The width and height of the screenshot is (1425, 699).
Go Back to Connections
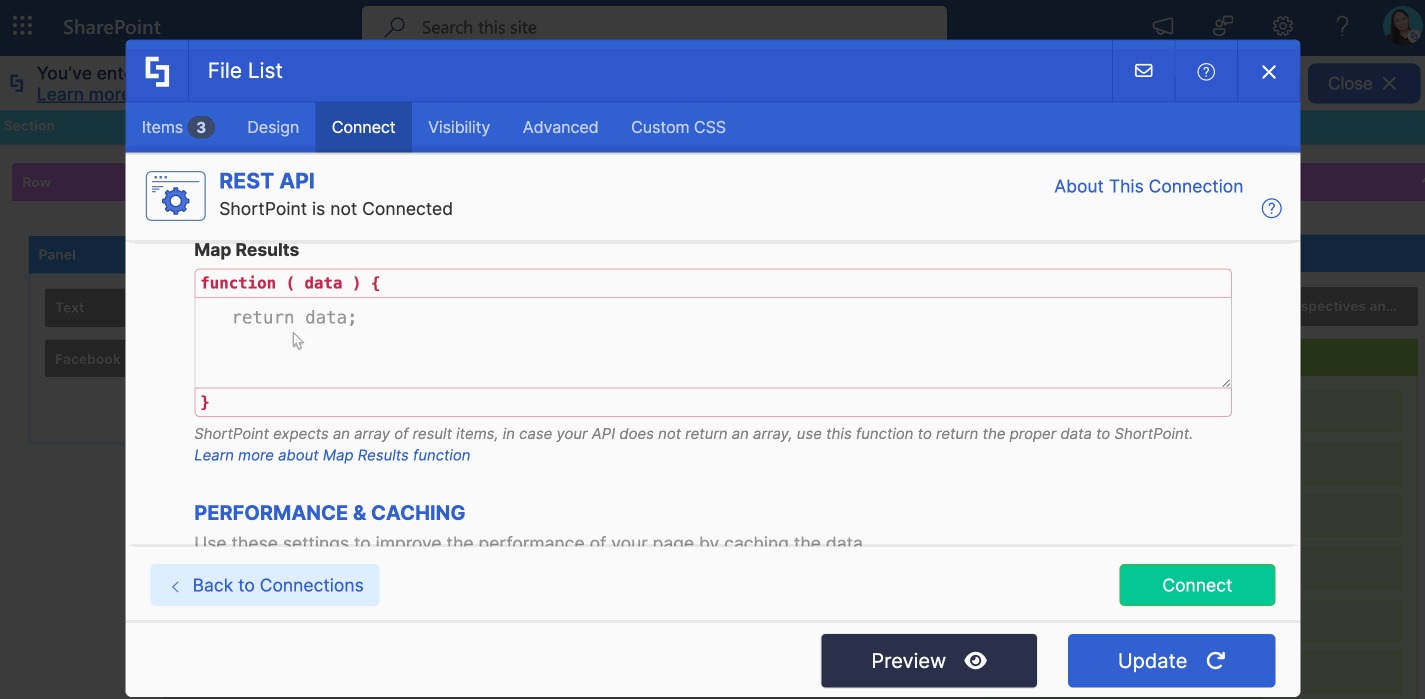265,585
